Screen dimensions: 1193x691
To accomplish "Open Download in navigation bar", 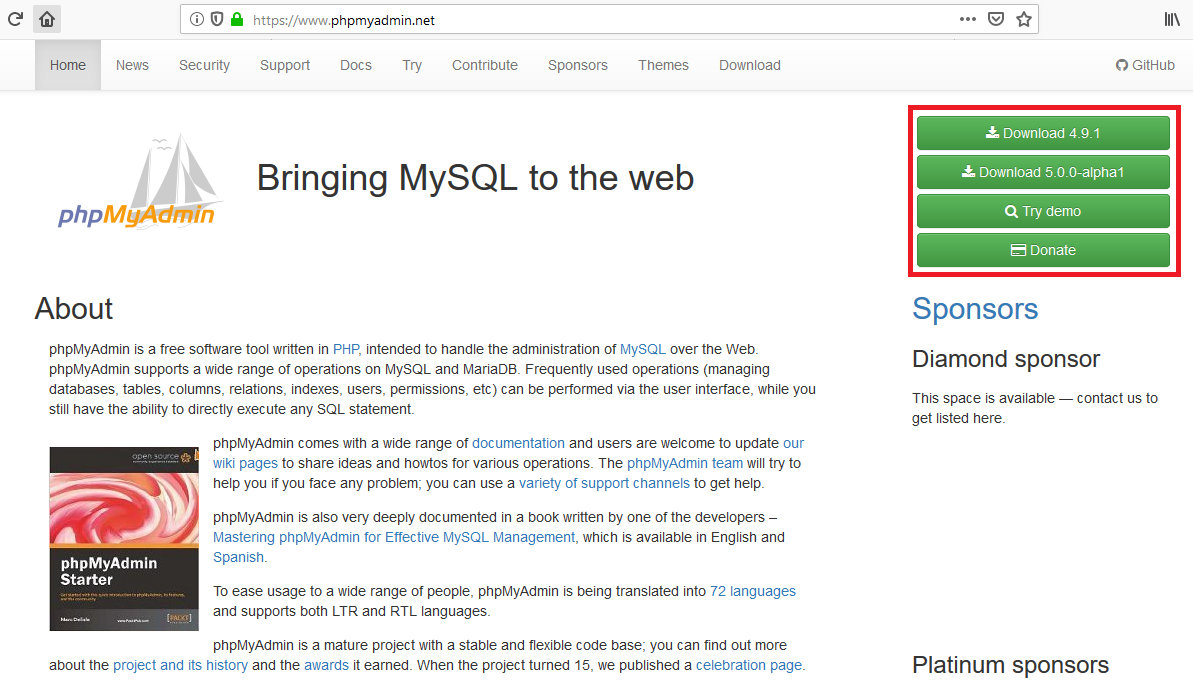I will pyautogui.click(x=750, y=65).
